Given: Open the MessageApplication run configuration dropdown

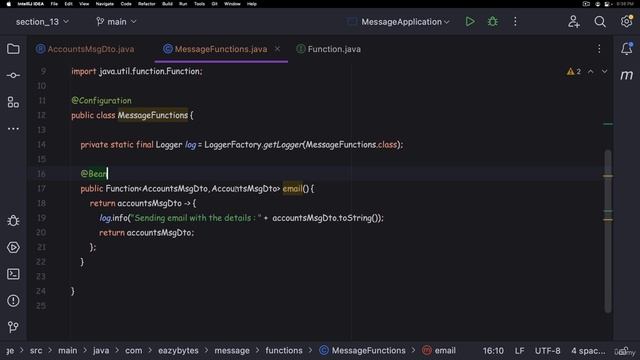Looking at the screenshot, I should pyautogui.click(x=405, y=22).
